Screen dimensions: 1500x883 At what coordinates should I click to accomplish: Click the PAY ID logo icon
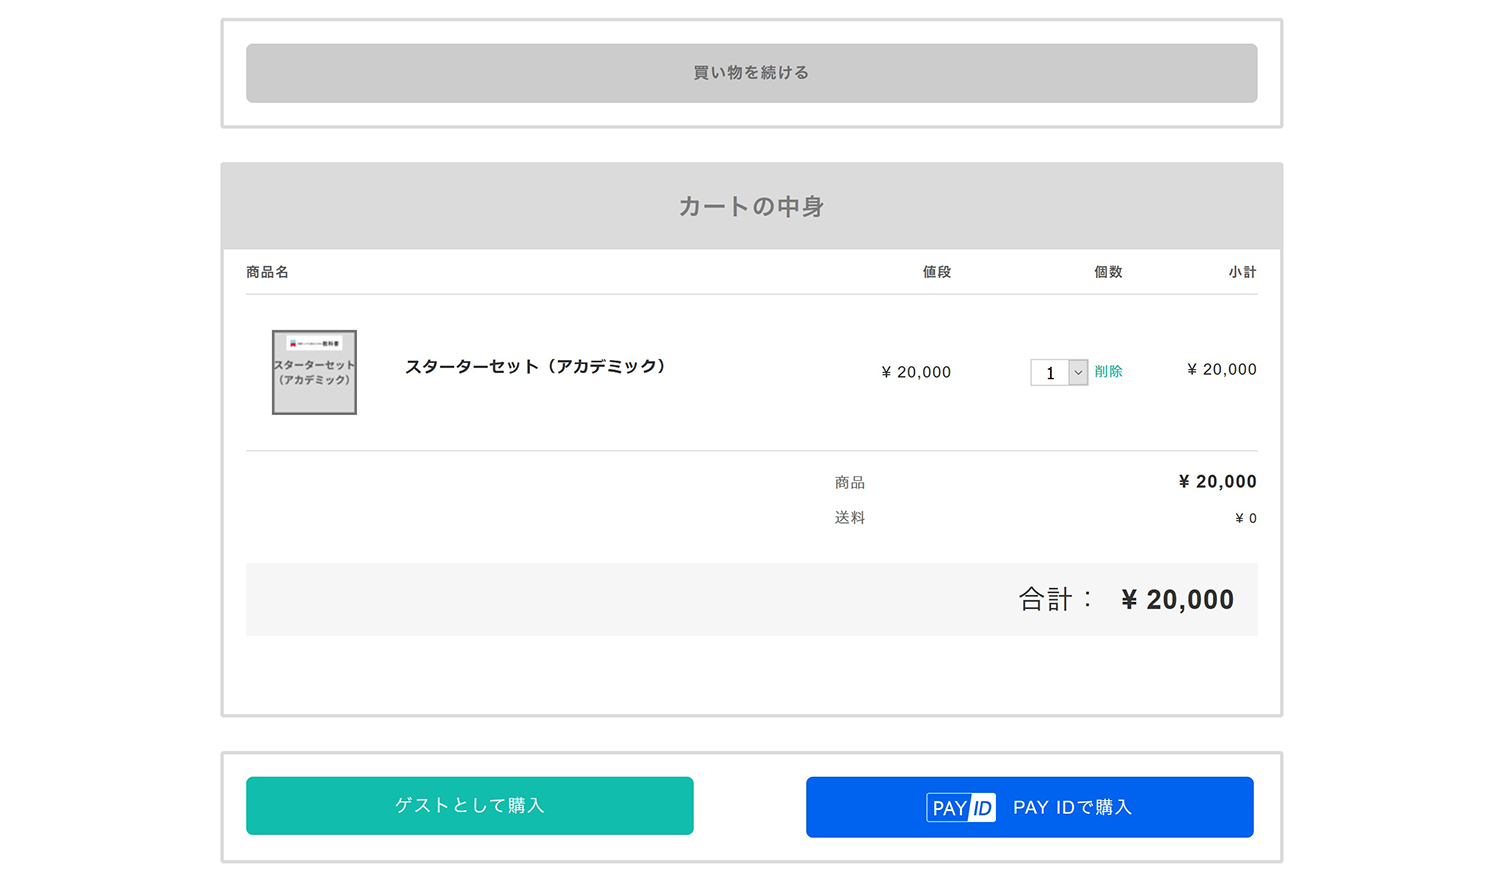click(961, 807)
